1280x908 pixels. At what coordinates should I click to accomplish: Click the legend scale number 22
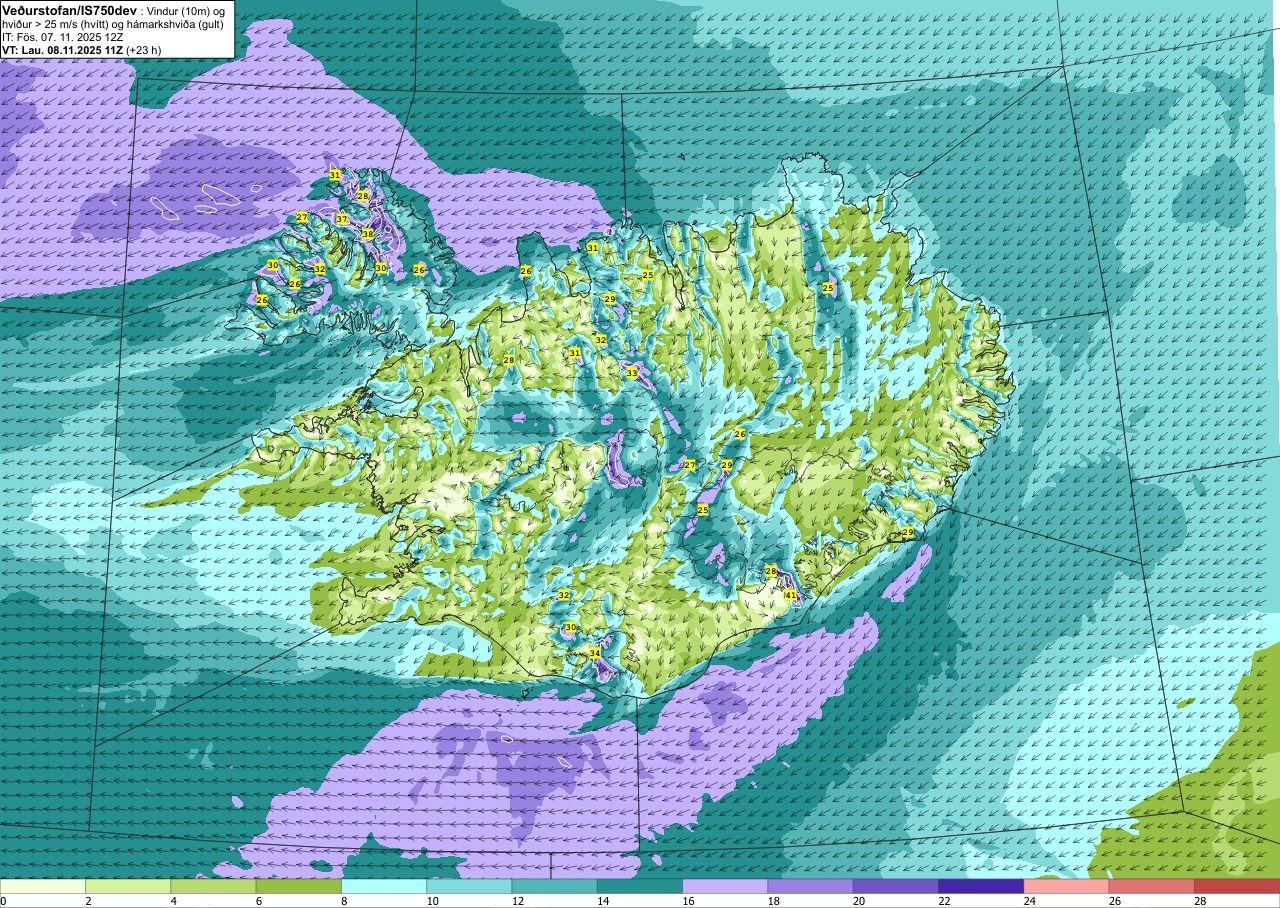pos(944,900)
